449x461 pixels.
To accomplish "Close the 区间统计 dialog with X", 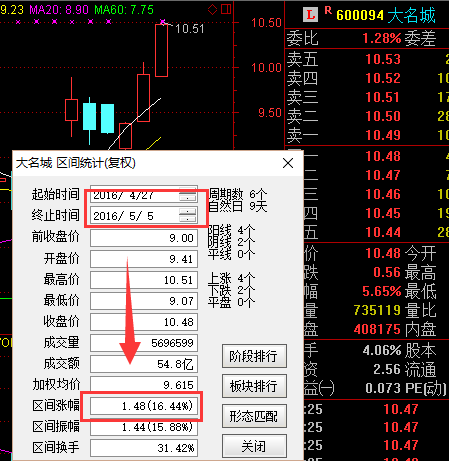I will pos(288,163).
